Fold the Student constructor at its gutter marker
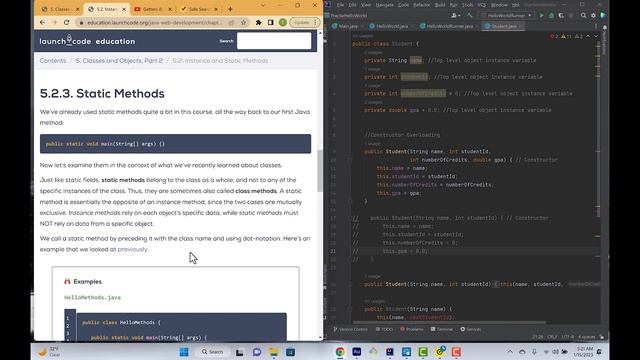 [350, 160]
